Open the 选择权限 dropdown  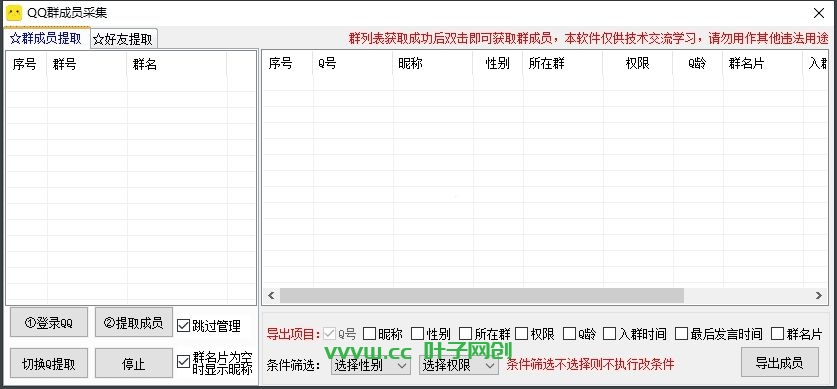(x=459, y=366)
